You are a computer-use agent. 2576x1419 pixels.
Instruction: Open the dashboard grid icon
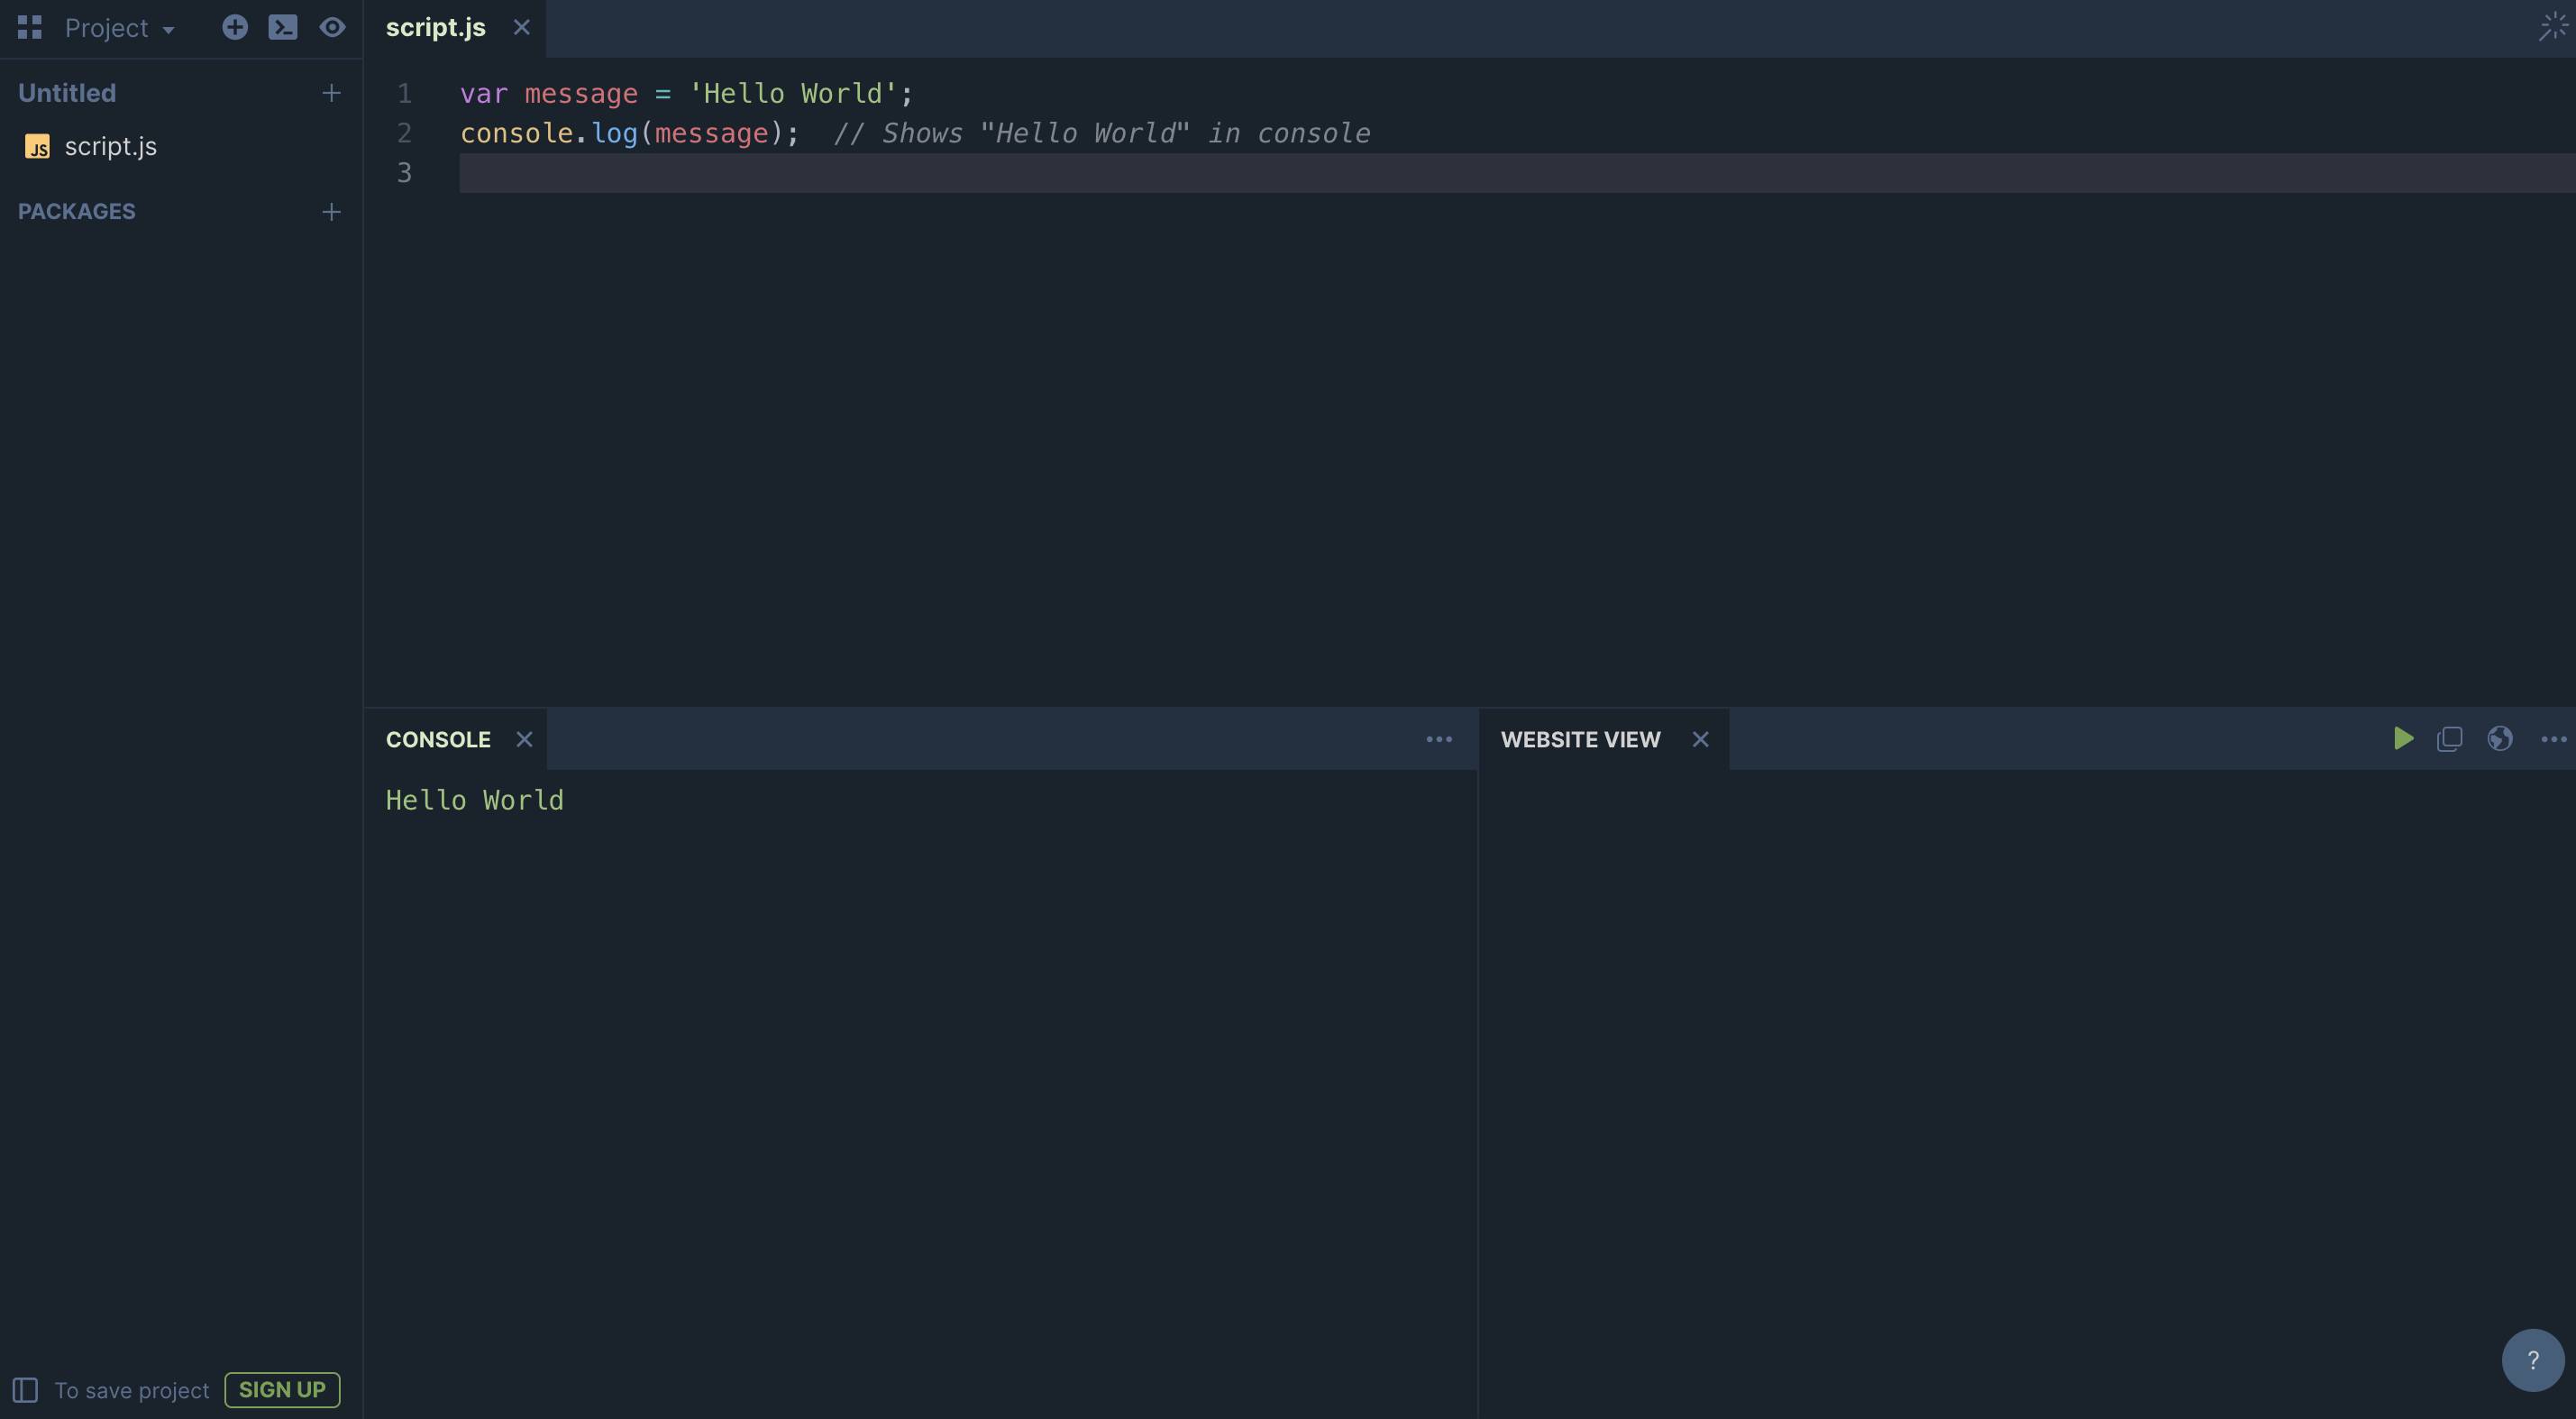coord(30,27)
